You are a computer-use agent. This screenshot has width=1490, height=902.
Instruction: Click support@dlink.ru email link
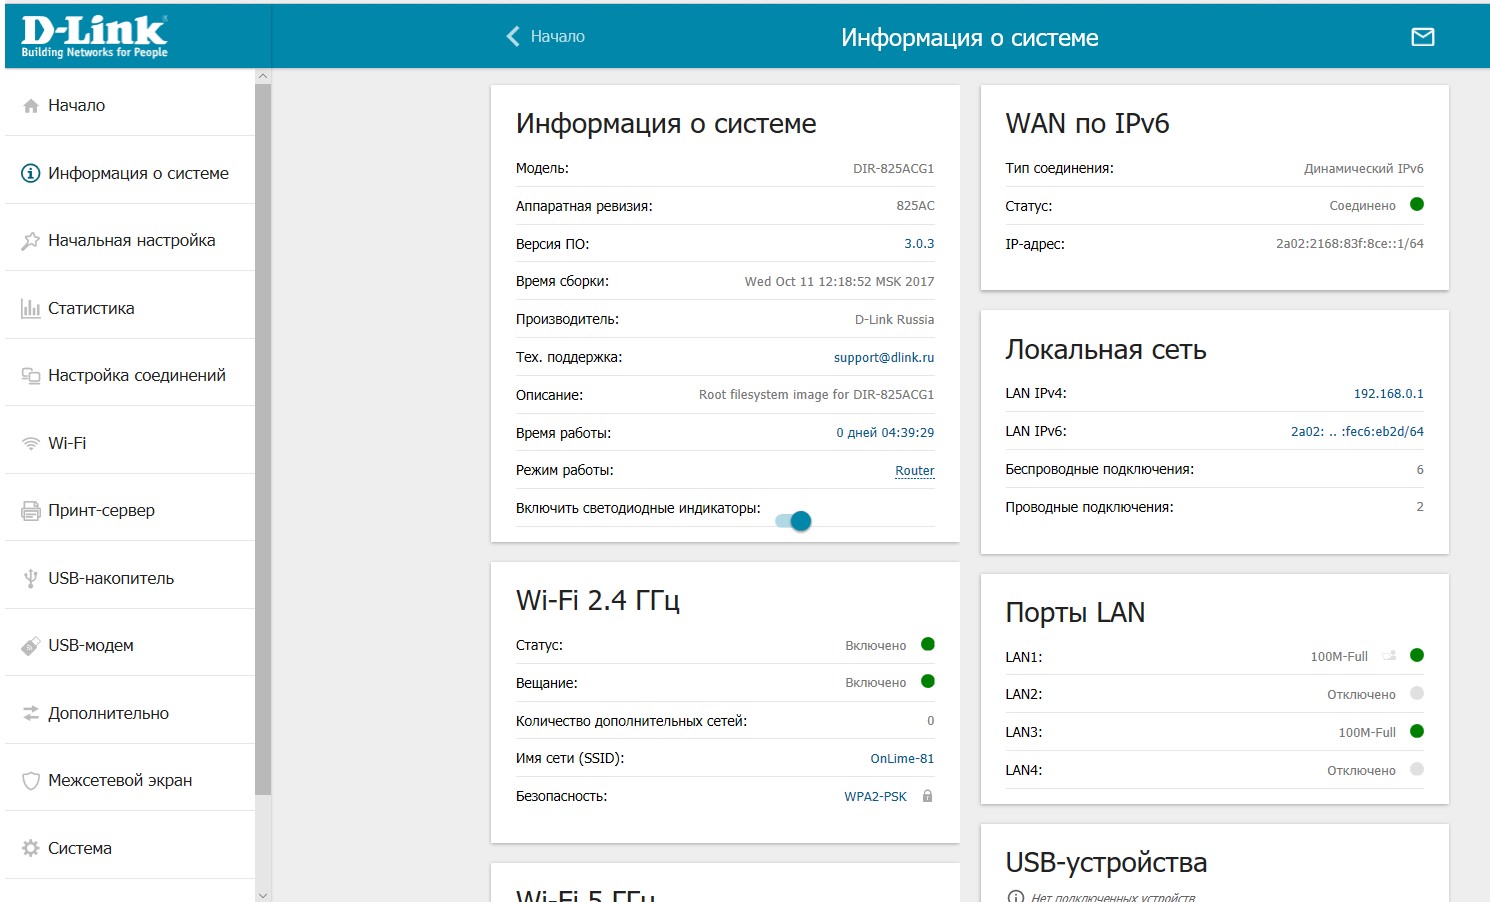click(x=883, y=358)
